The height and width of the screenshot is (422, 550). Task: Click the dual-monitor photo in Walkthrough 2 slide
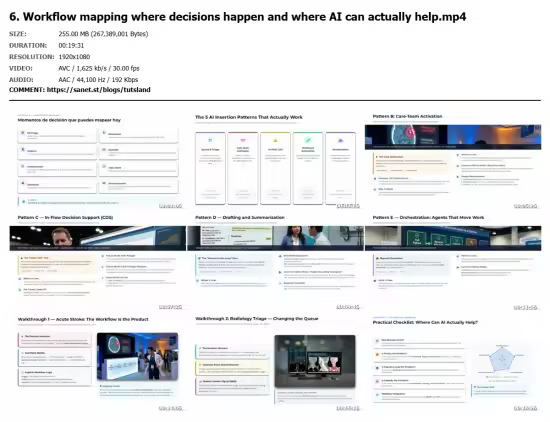pos(315,361)
